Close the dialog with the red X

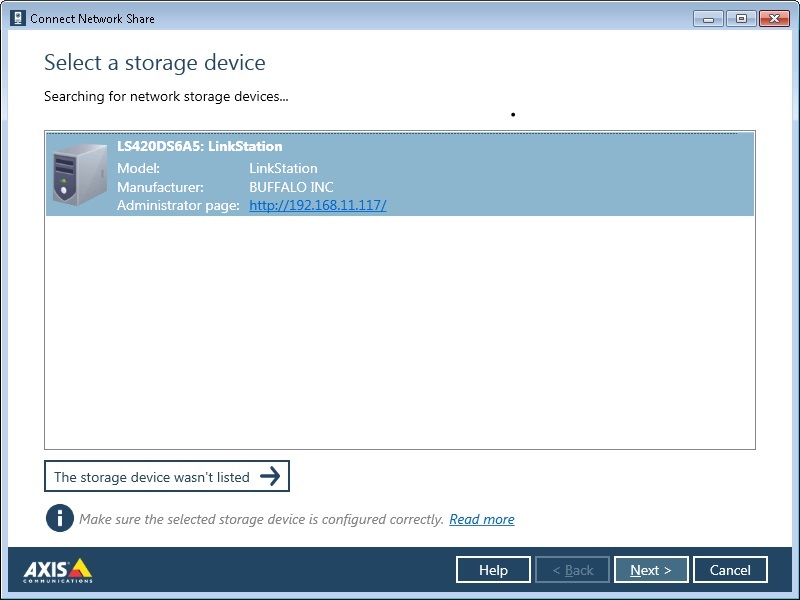(x=774, y=18)
